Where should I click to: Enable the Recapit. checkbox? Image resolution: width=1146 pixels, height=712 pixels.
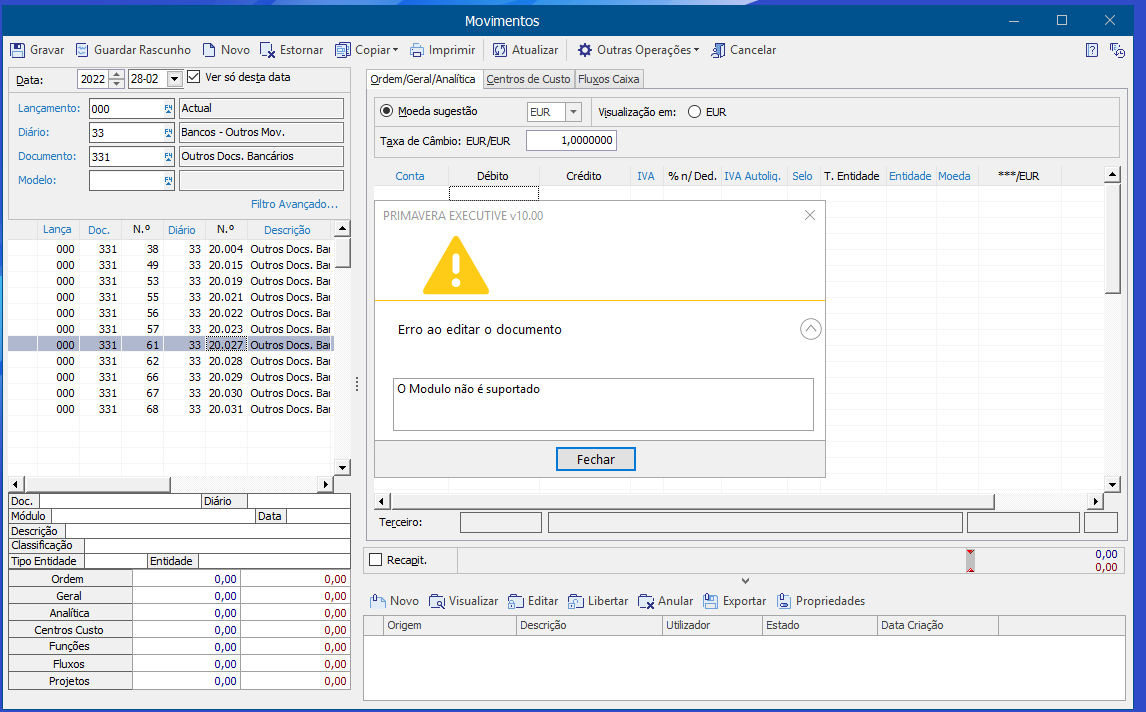click(376, 560)
